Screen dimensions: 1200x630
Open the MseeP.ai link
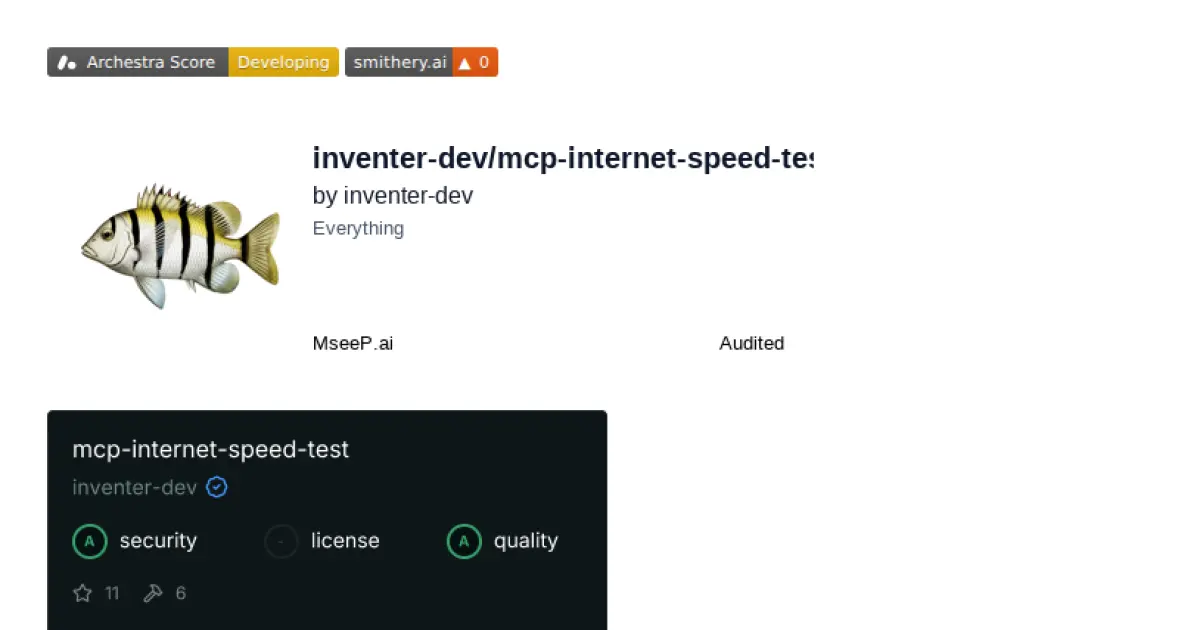pos(352,343)
